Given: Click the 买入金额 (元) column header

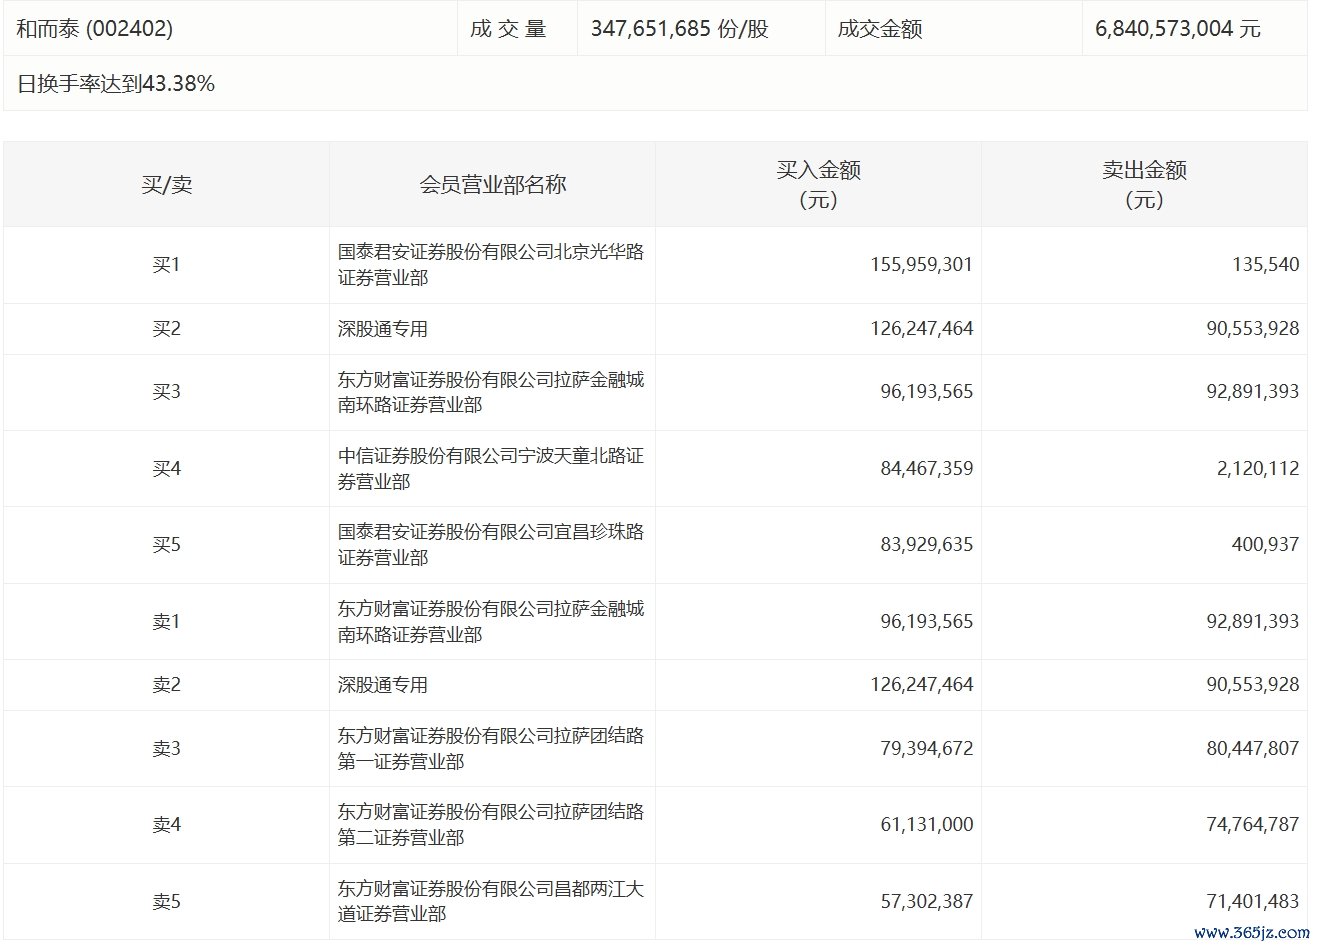Looking at the screenshot, I should 819,185.
